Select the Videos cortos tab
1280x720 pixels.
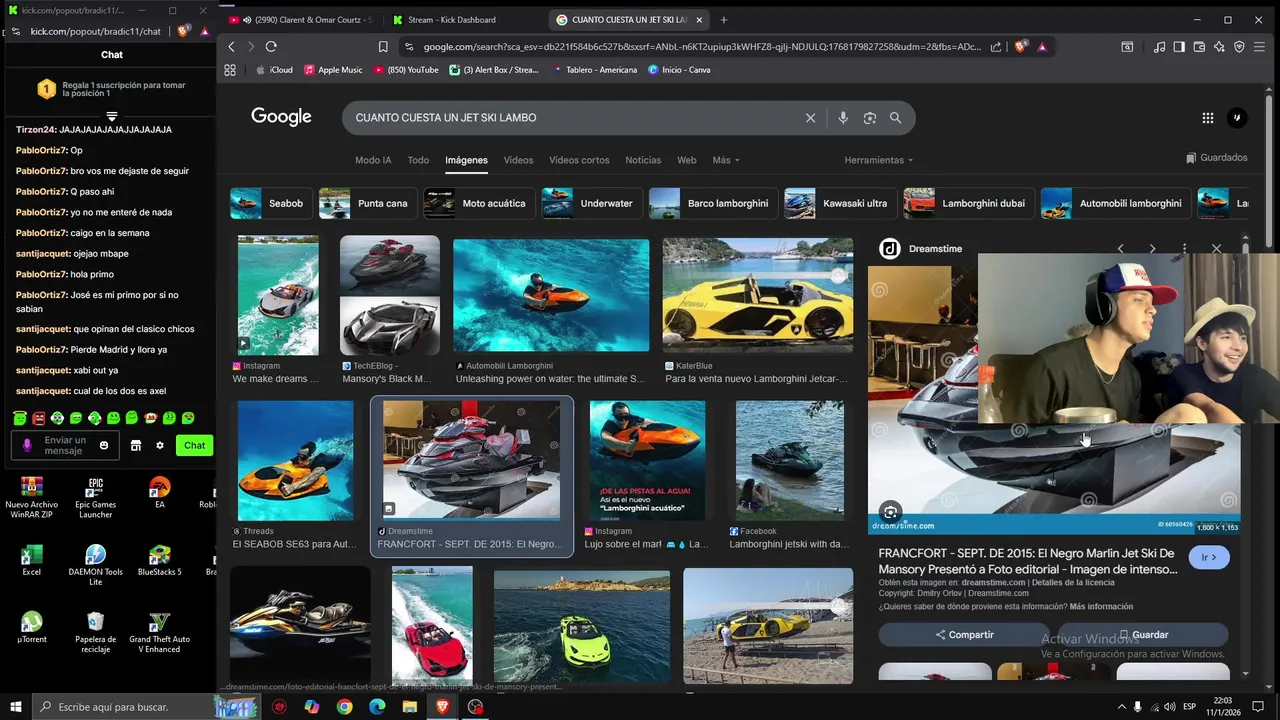click(x=579, y=160)
